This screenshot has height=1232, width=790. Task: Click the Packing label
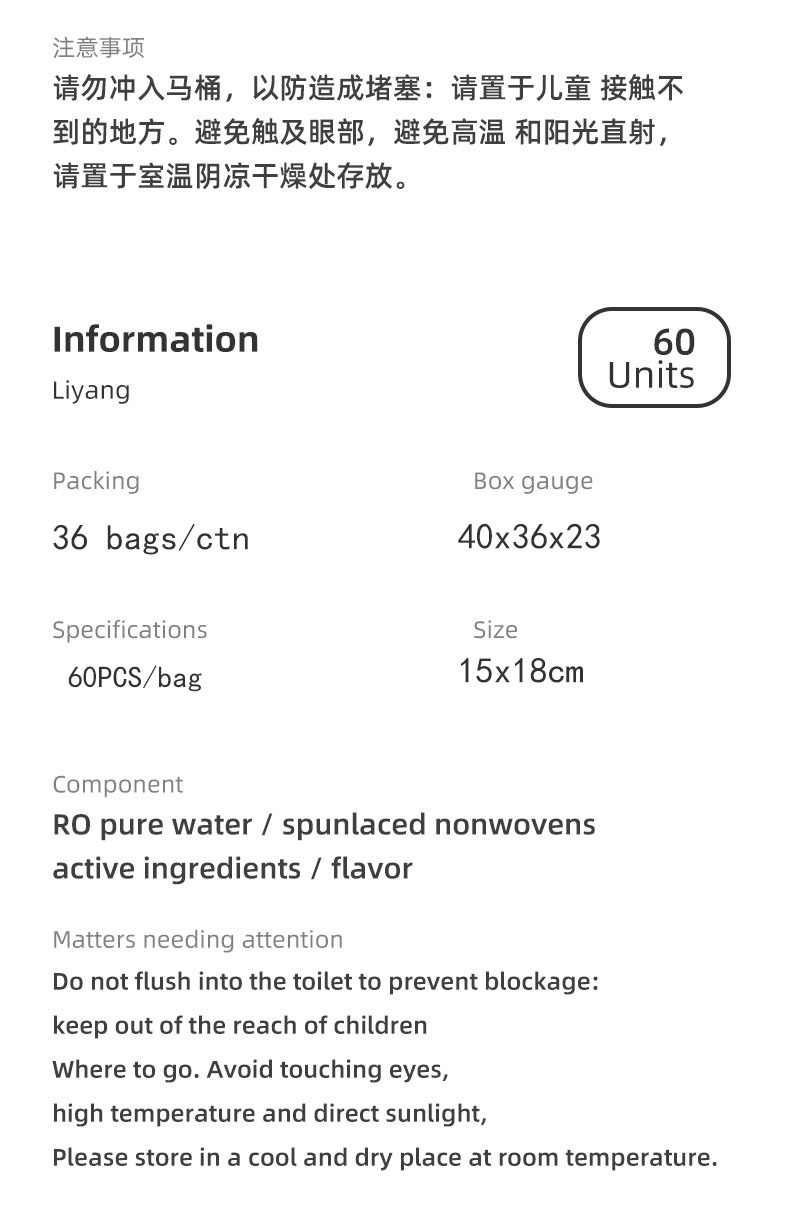[x=96, y=481]
